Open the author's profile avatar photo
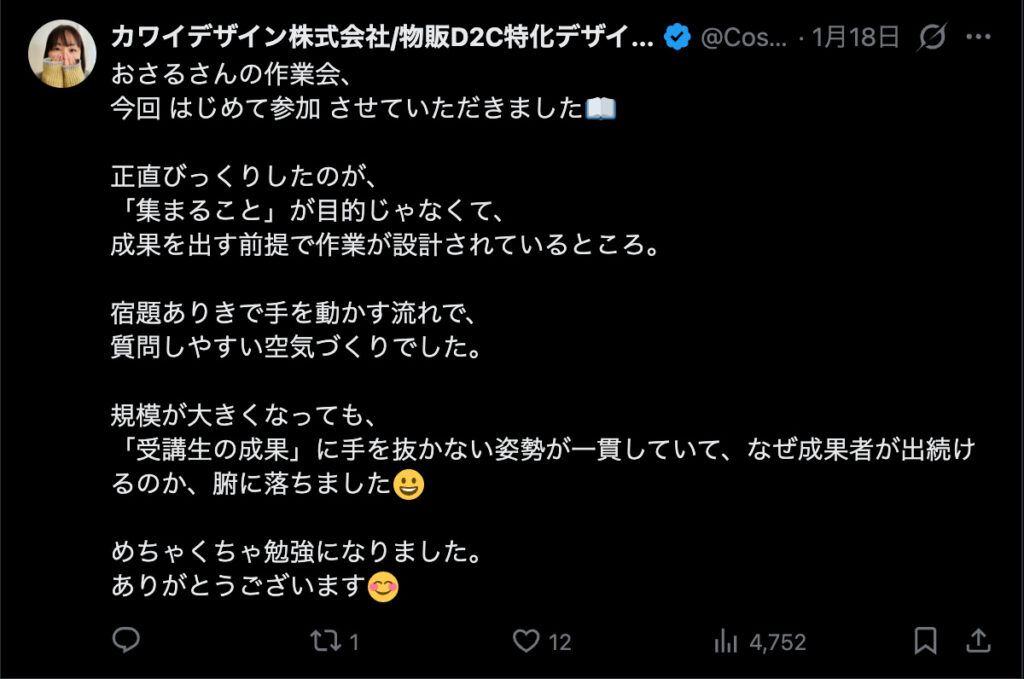Image resolution: width=1024 pixels, height=679 pixels. pyautogui.click(x=62, y=54)
